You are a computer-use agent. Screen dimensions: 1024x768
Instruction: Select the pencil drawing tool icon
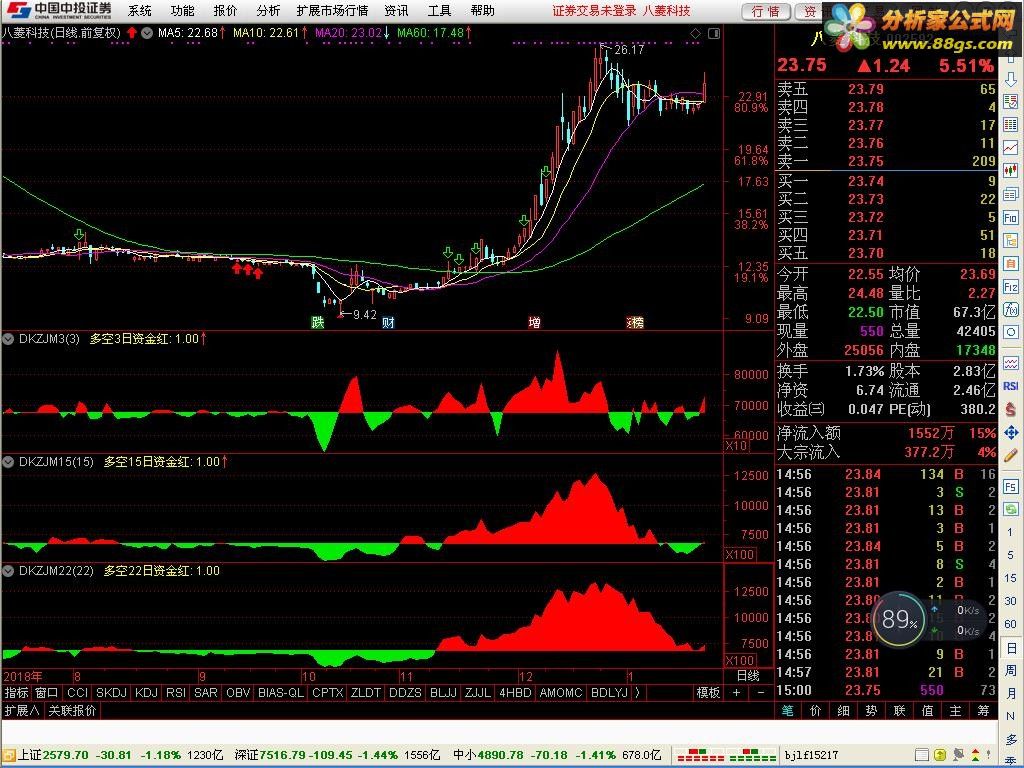tap(1011, 455)
